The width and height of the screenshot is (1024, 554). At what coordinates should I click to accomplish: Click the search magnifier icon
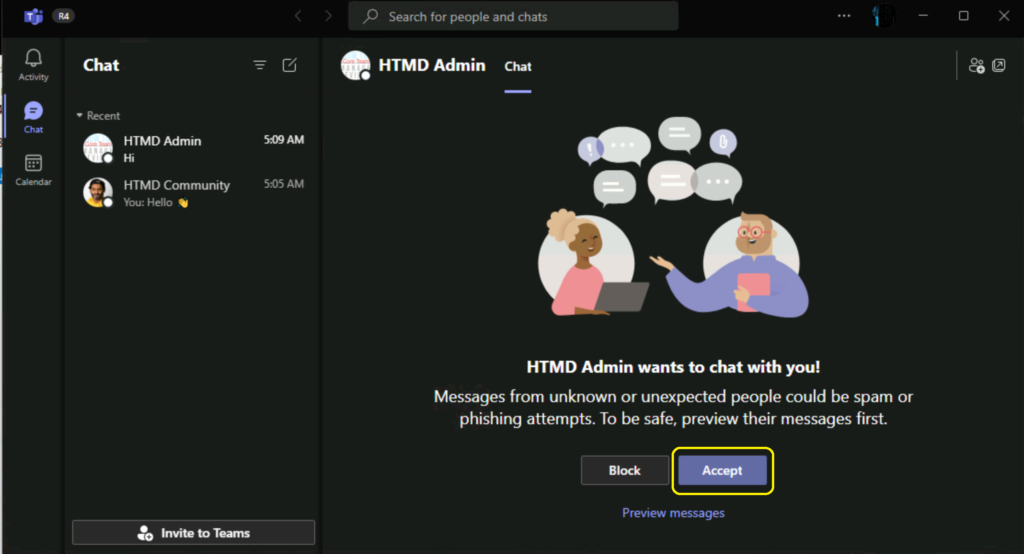[x=371, y=16]
